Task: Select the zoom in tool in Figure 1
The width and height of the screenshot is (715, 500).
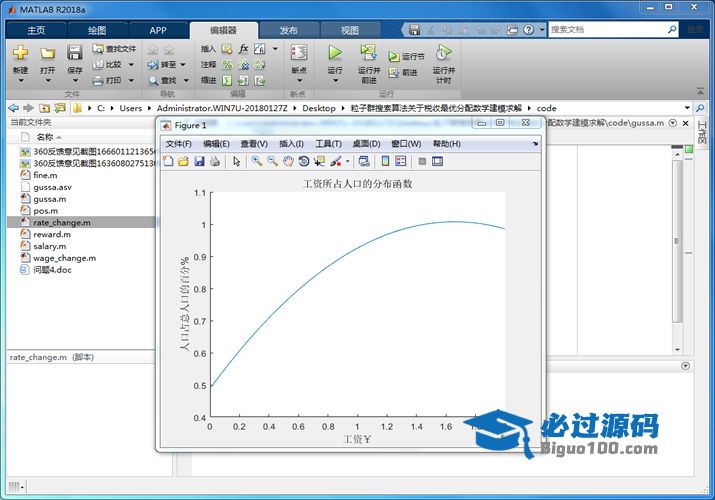Action: (x=257, y=161)
